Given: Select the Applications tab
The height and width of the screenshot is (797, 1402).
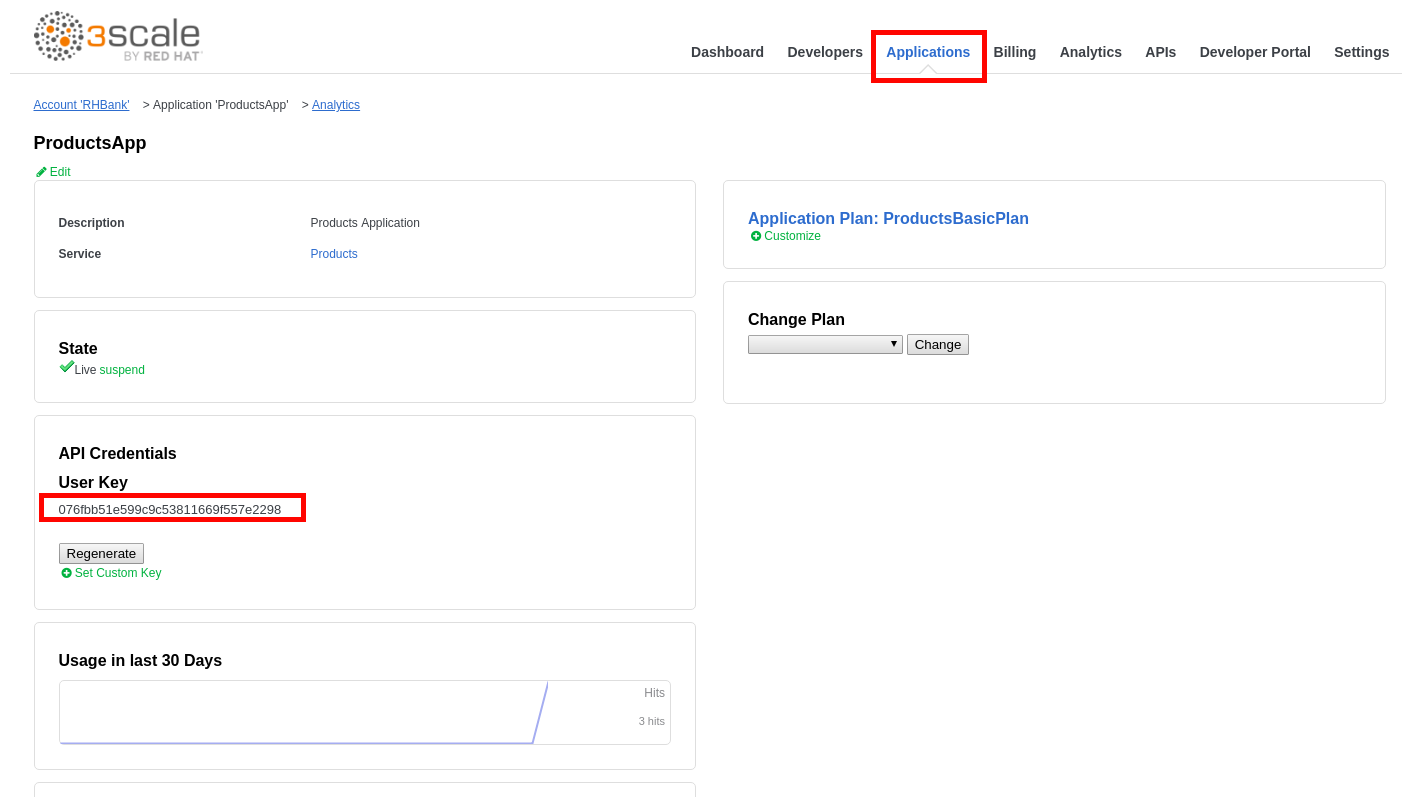Looking at the screenshot, I should (927, 52).
